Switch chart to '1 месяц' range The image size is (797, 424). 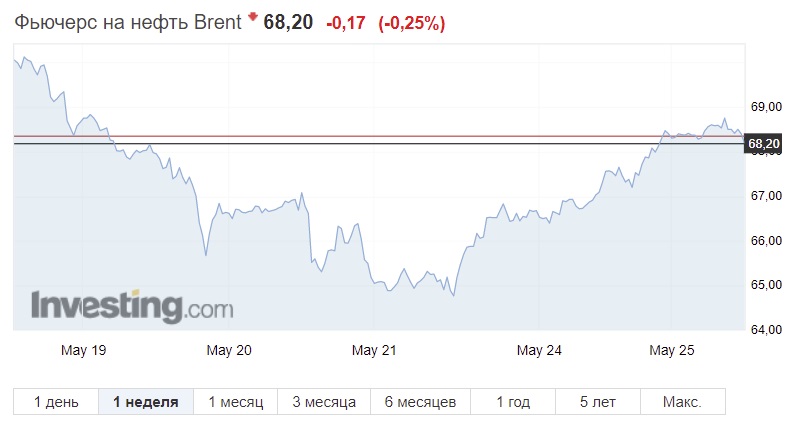pos(235,402)
